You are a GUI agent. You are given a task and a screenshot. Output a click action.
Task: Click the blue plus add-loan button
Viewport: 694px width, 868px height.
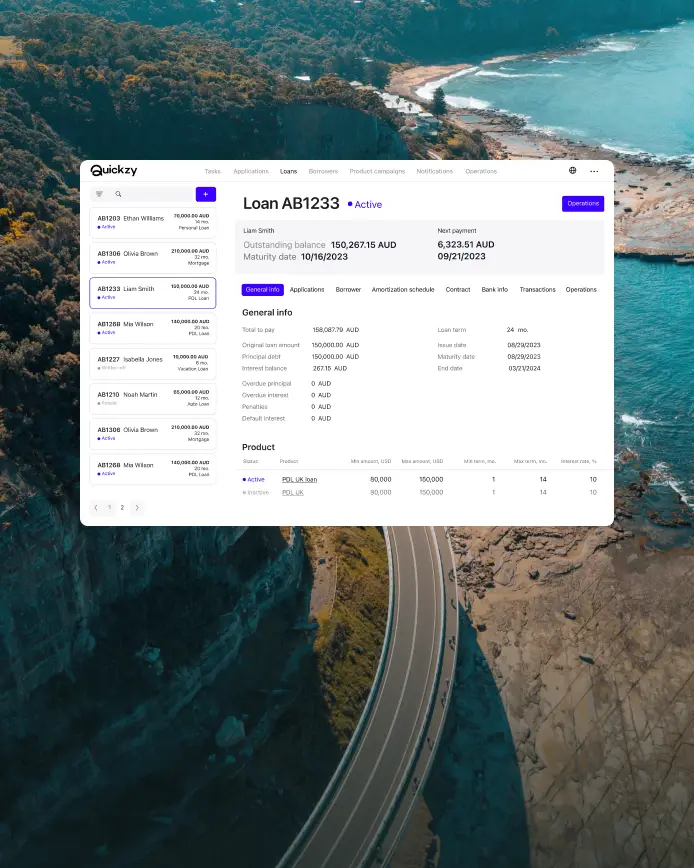[x=206, y=194]
